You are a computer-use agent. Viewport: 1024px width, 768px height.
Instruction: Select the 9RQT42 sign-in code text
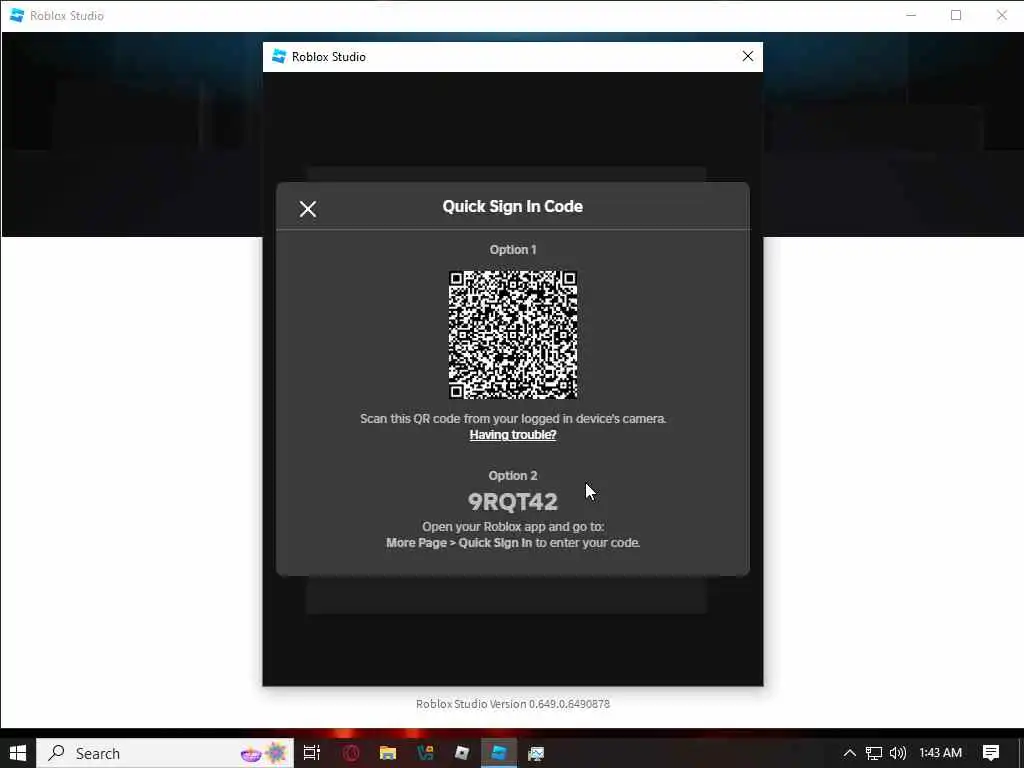[513, 502]
